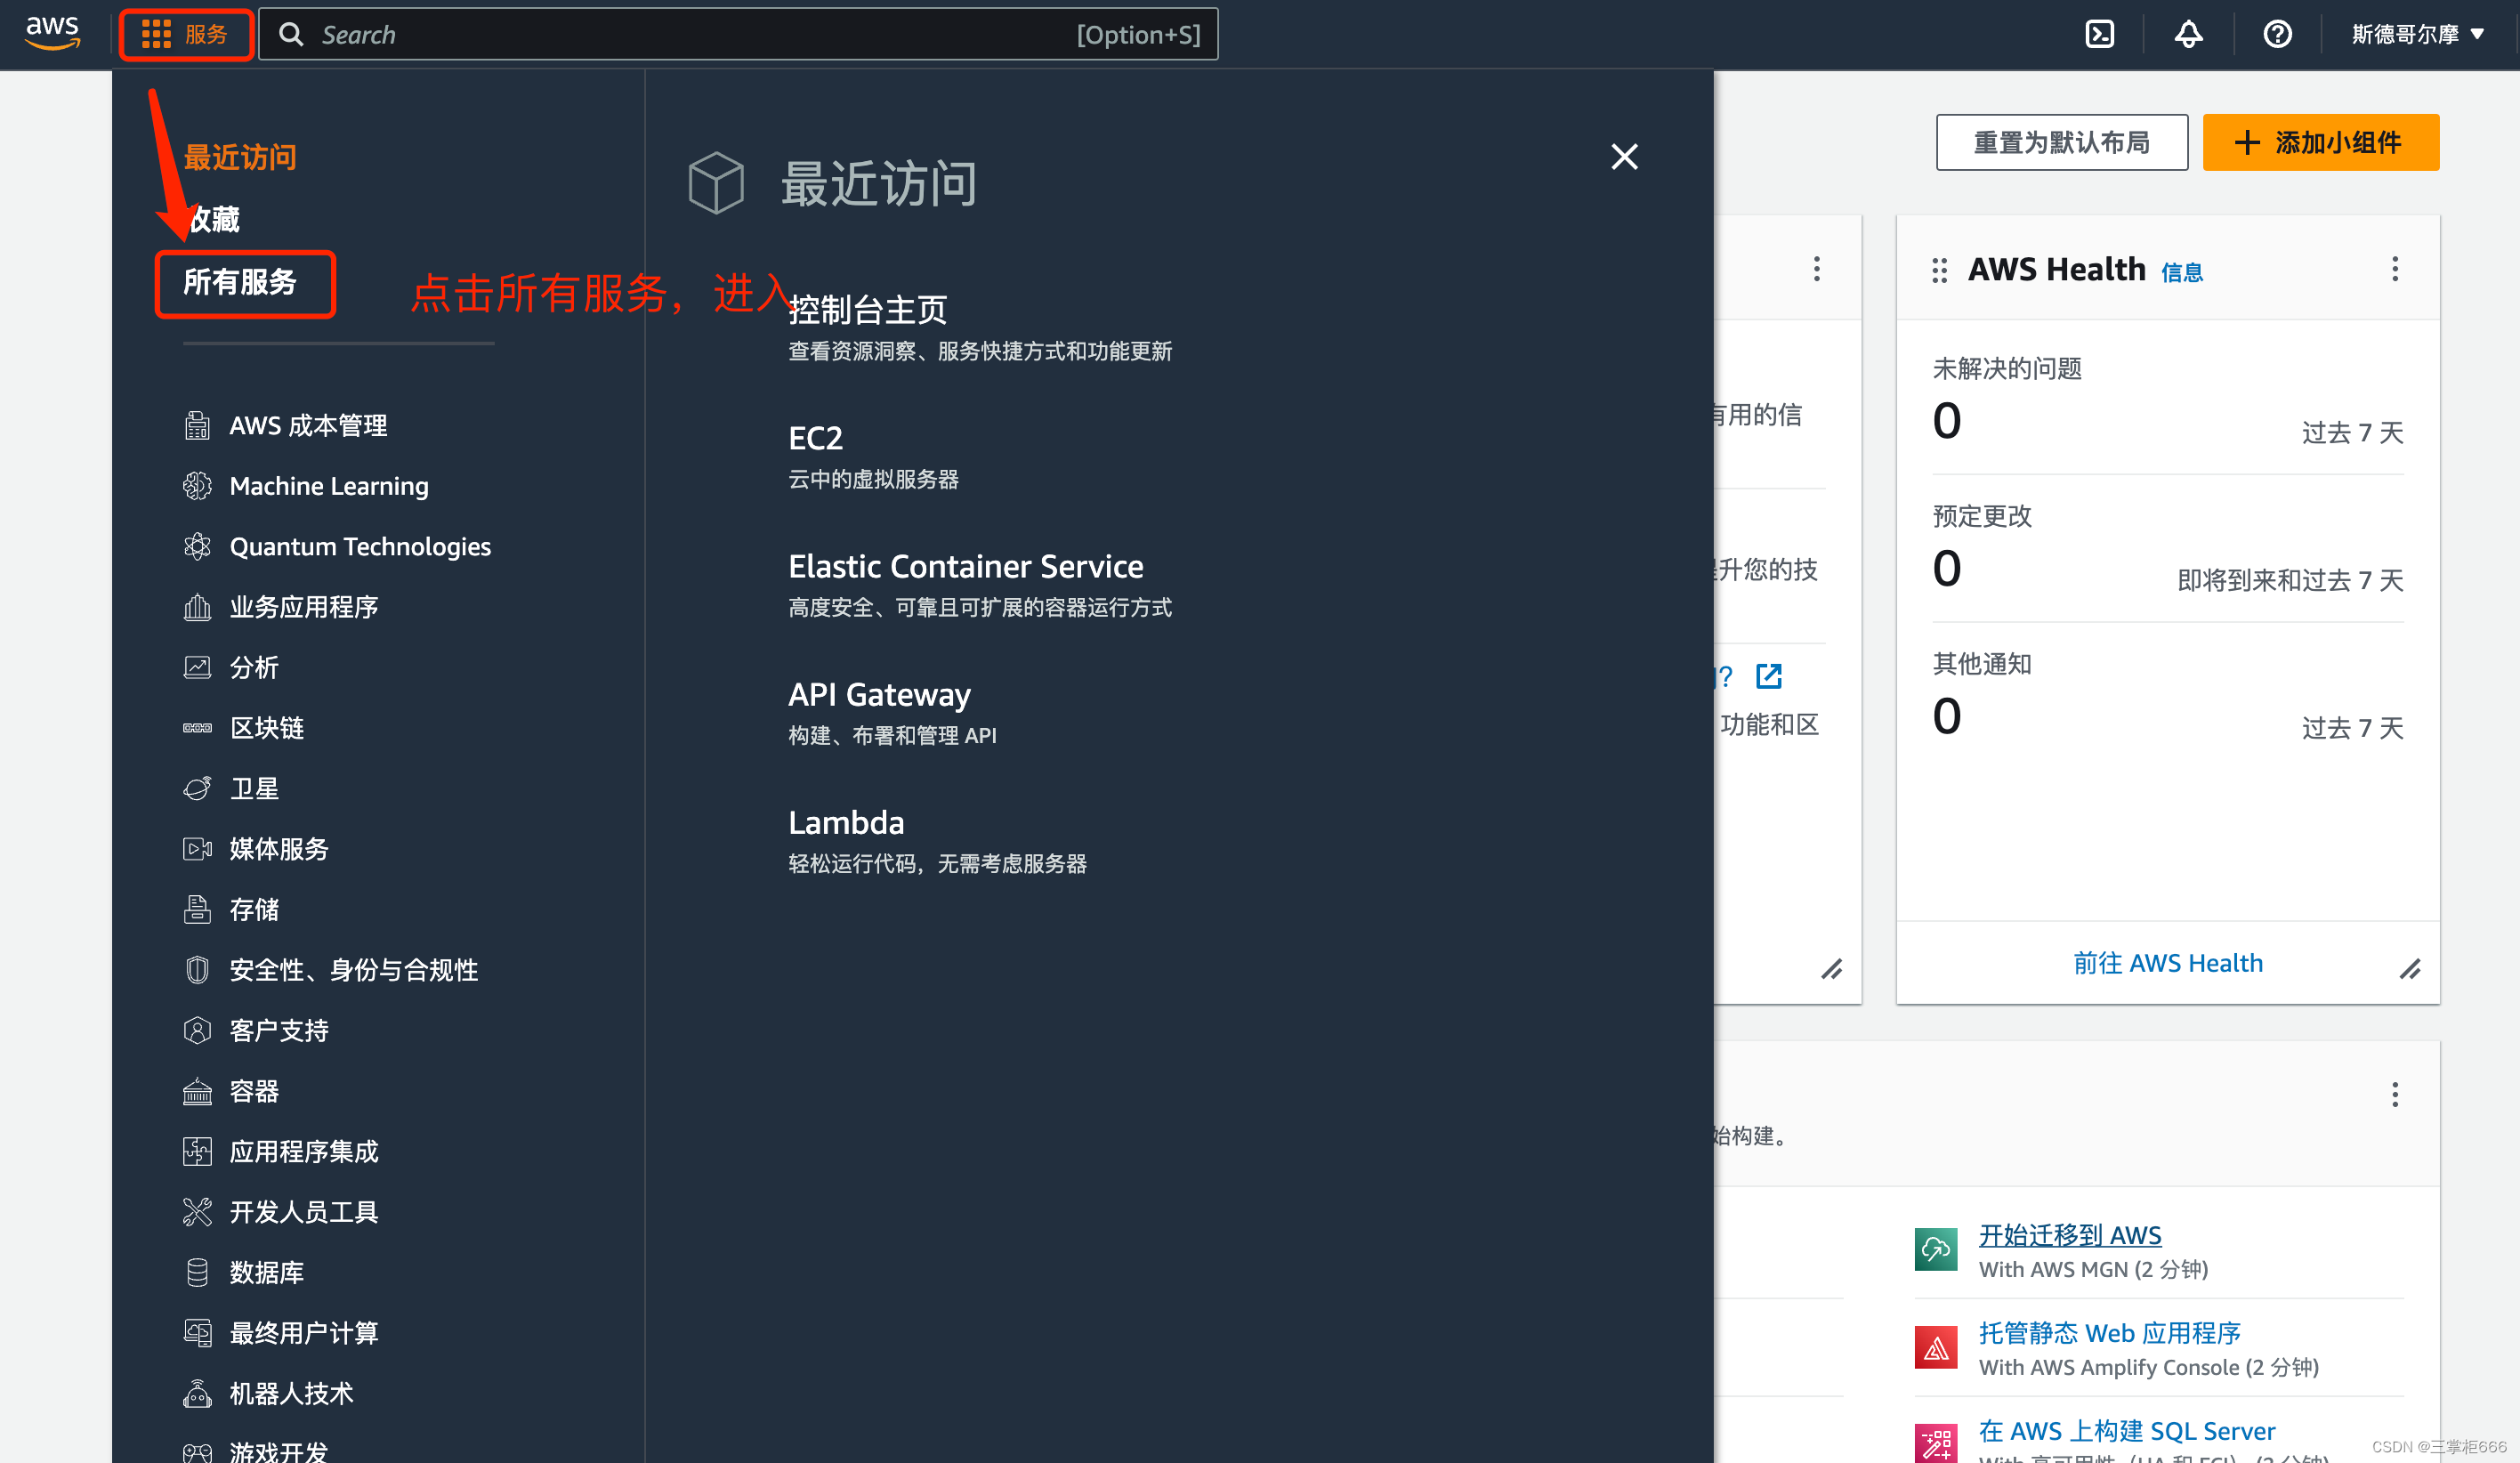Screen dimensions: 2520x1463
Task: Click the 媒体服务 video icon
Action: point(197,849)
